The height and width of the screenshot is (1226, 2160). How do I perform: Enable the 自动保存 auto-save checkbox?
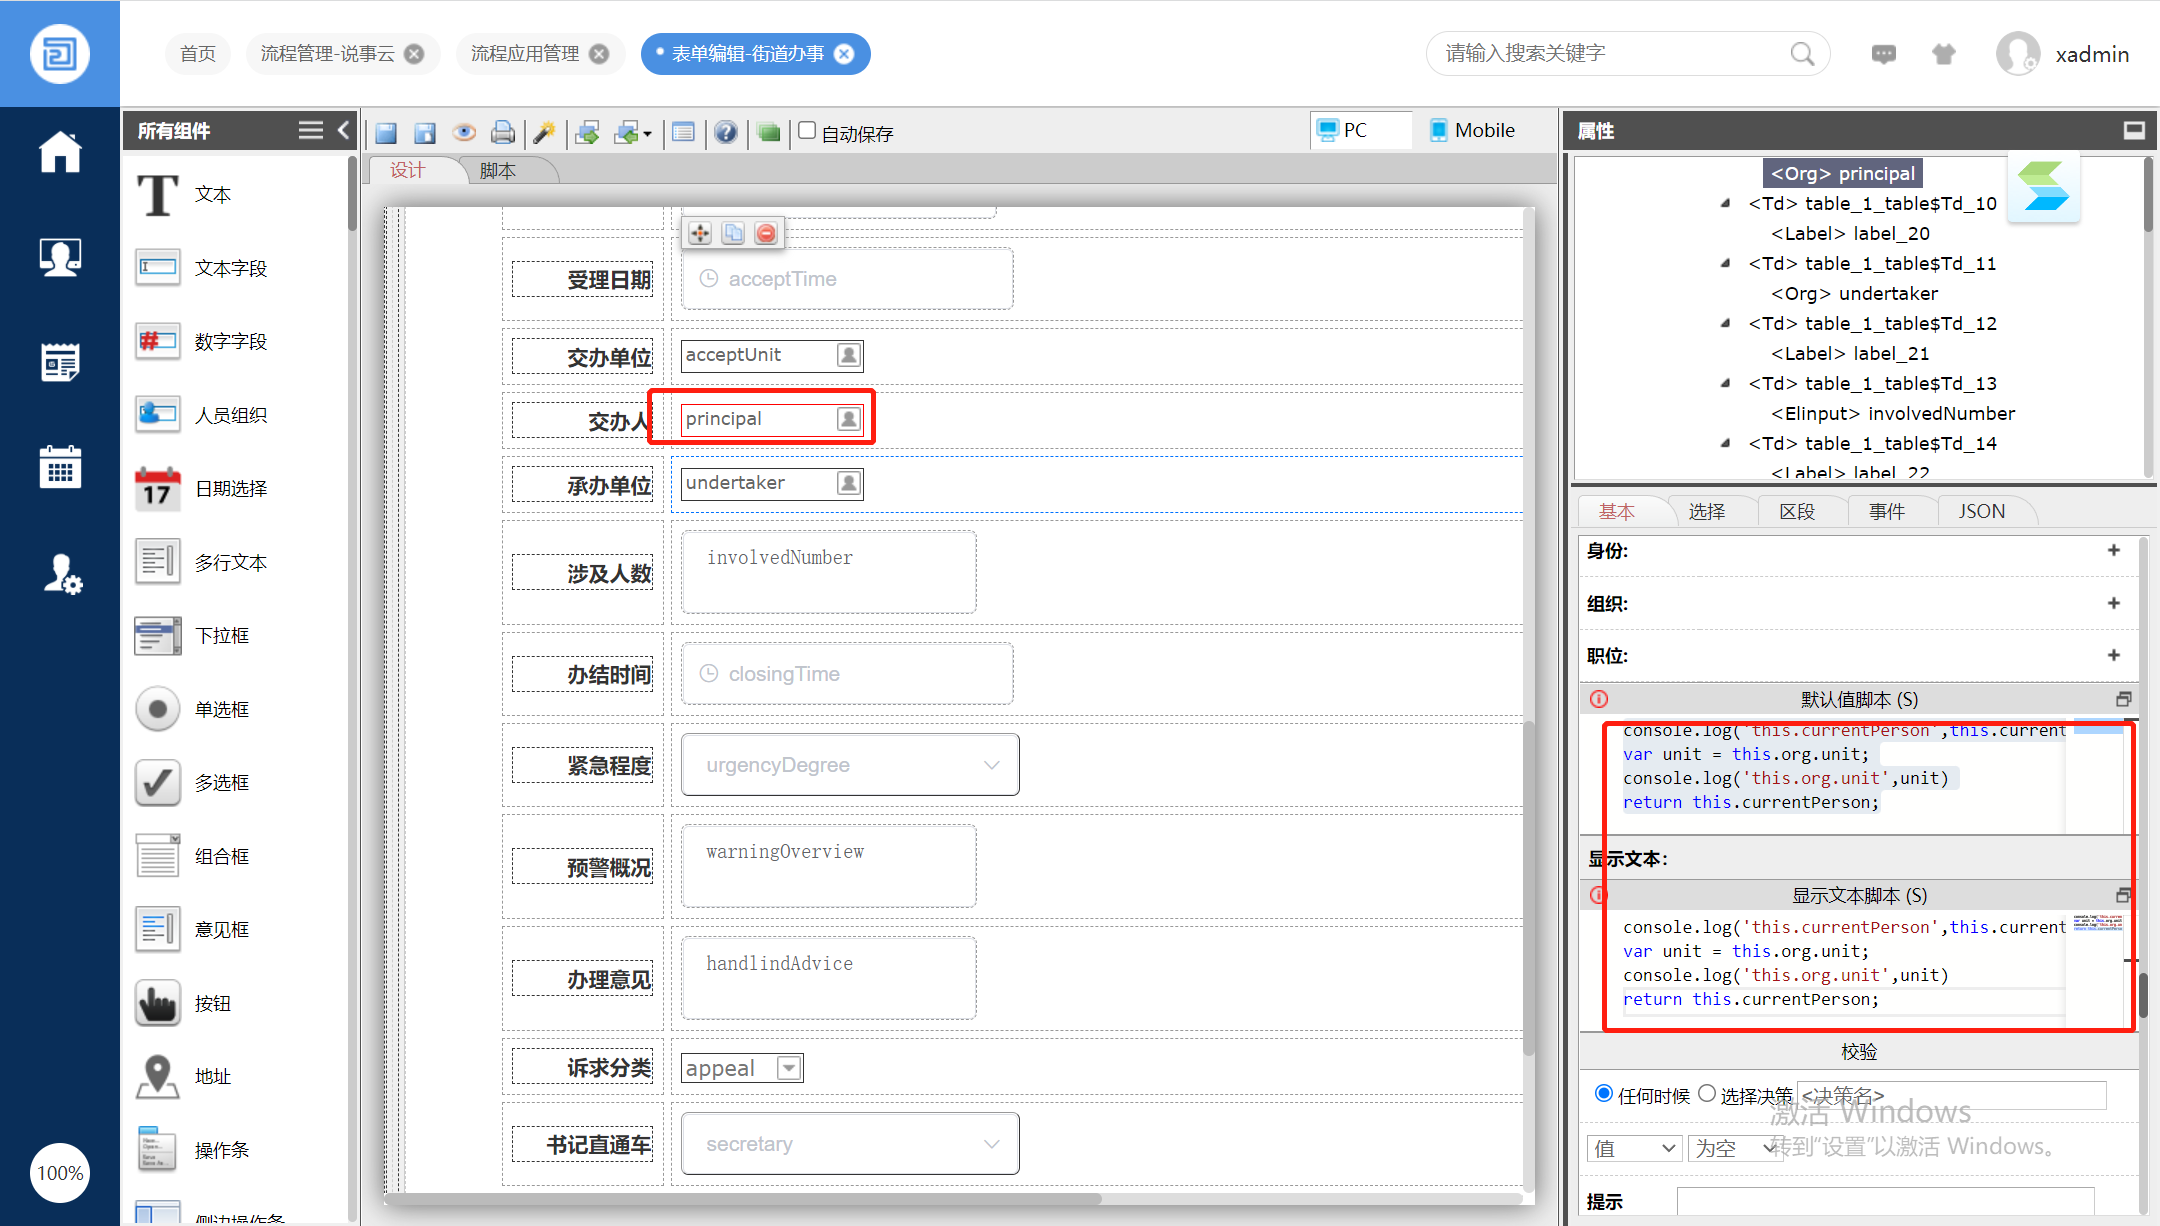807,131
